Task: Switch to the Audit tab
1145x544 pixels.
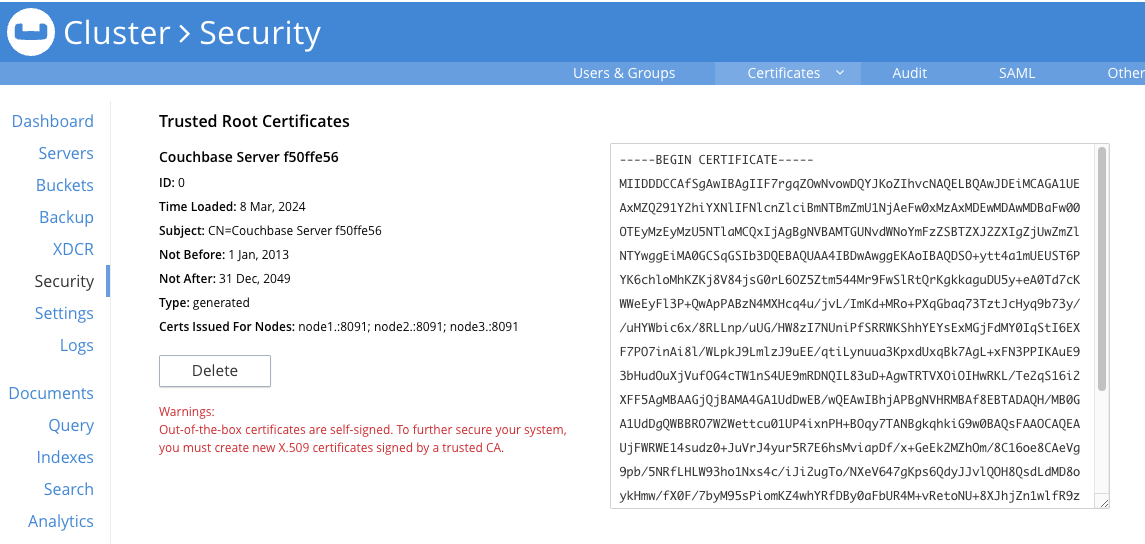Action: 909,73
